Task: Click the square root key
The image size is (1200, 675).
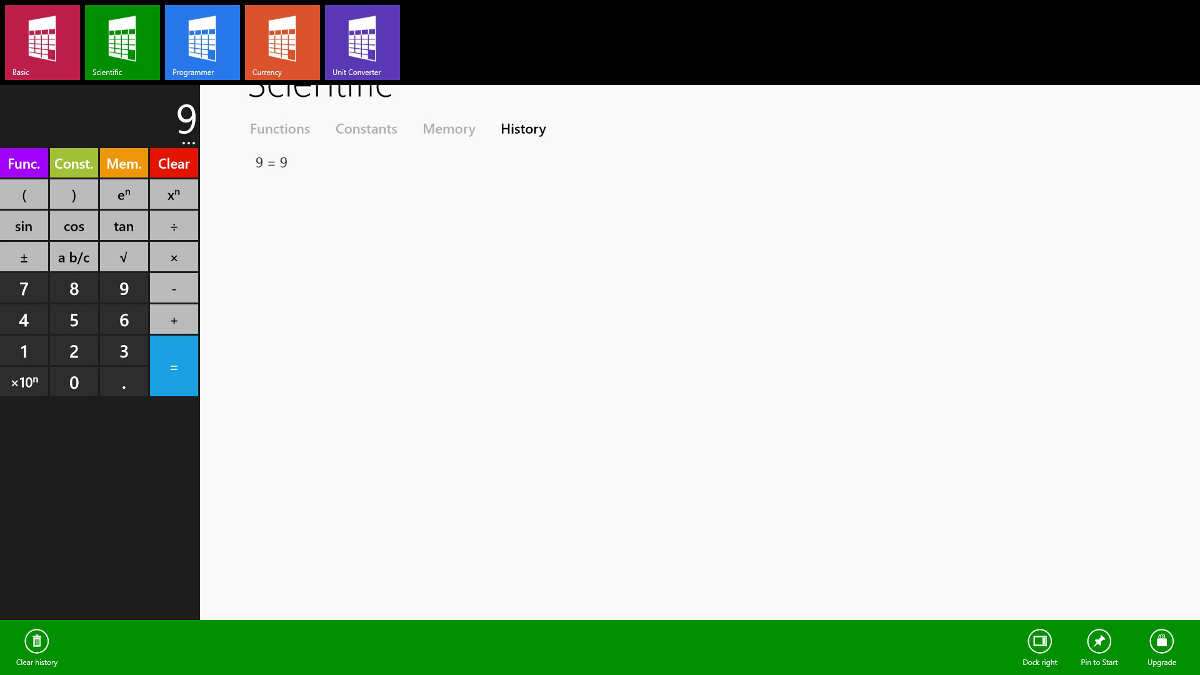Action: (x=124, y=257)
